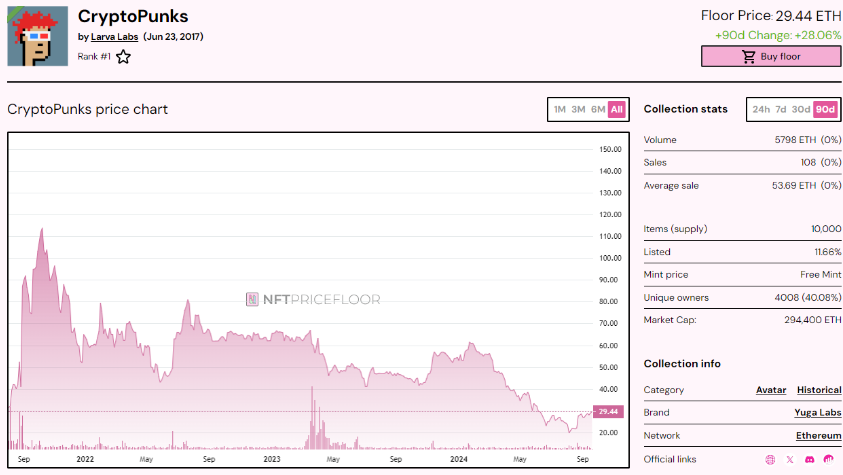Open the Yuga Labs brand link
The width and height of the screenshot is (843, 475).
pos(818,413)
